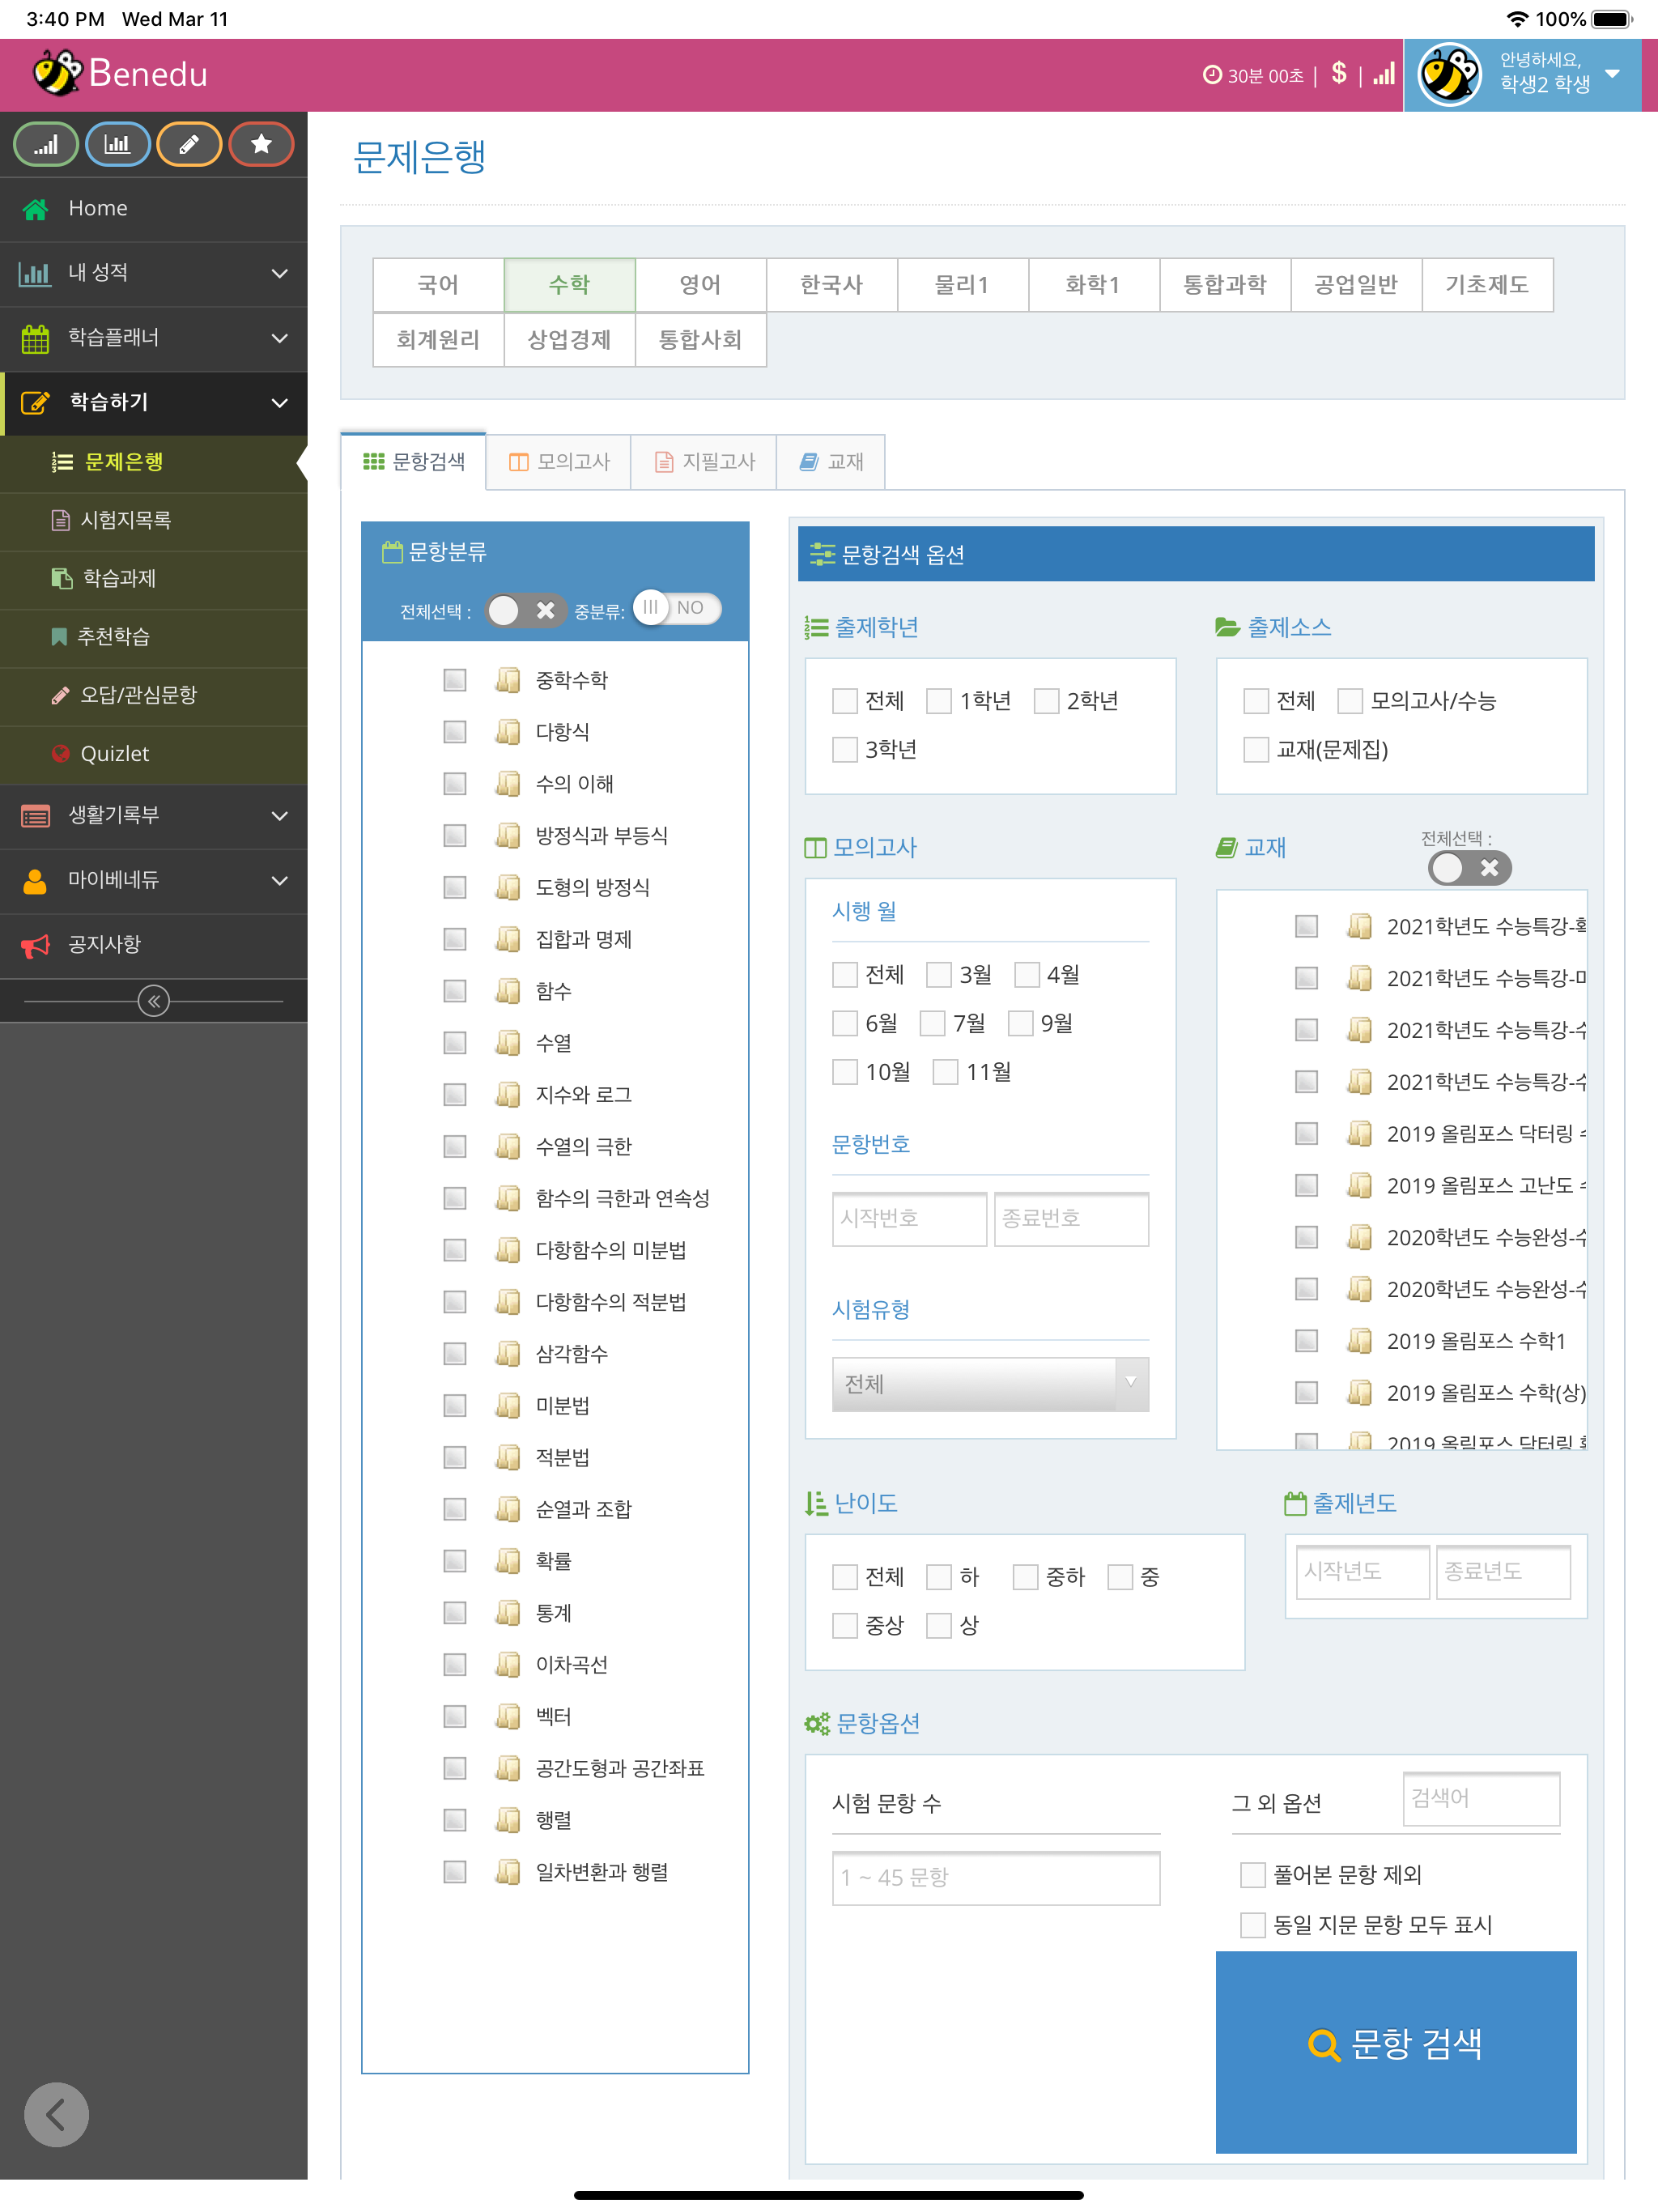Expand the 내 성적 menu

point(154,272)
